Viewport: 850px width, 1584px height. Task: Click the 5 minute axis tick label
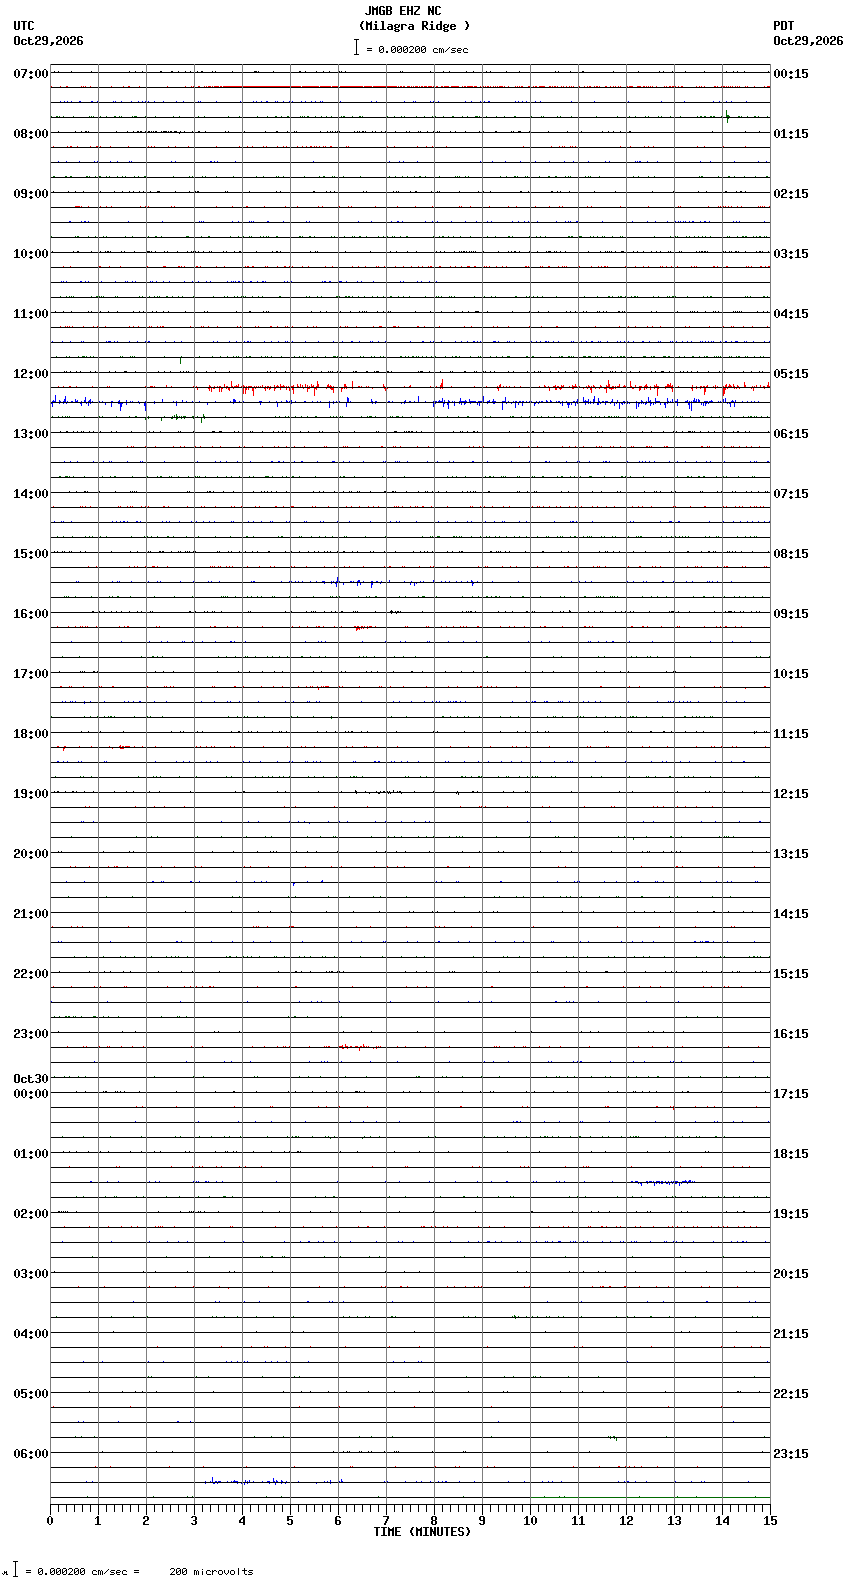290,1521
